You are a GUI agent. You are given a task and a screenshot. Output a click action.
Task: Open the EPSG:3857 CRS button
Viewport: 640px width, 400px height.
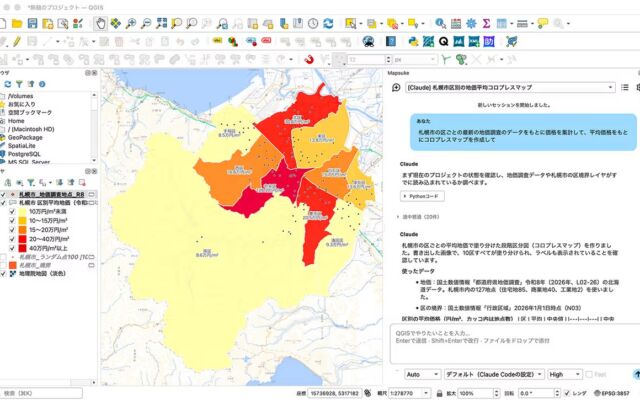tap(611, 393)
